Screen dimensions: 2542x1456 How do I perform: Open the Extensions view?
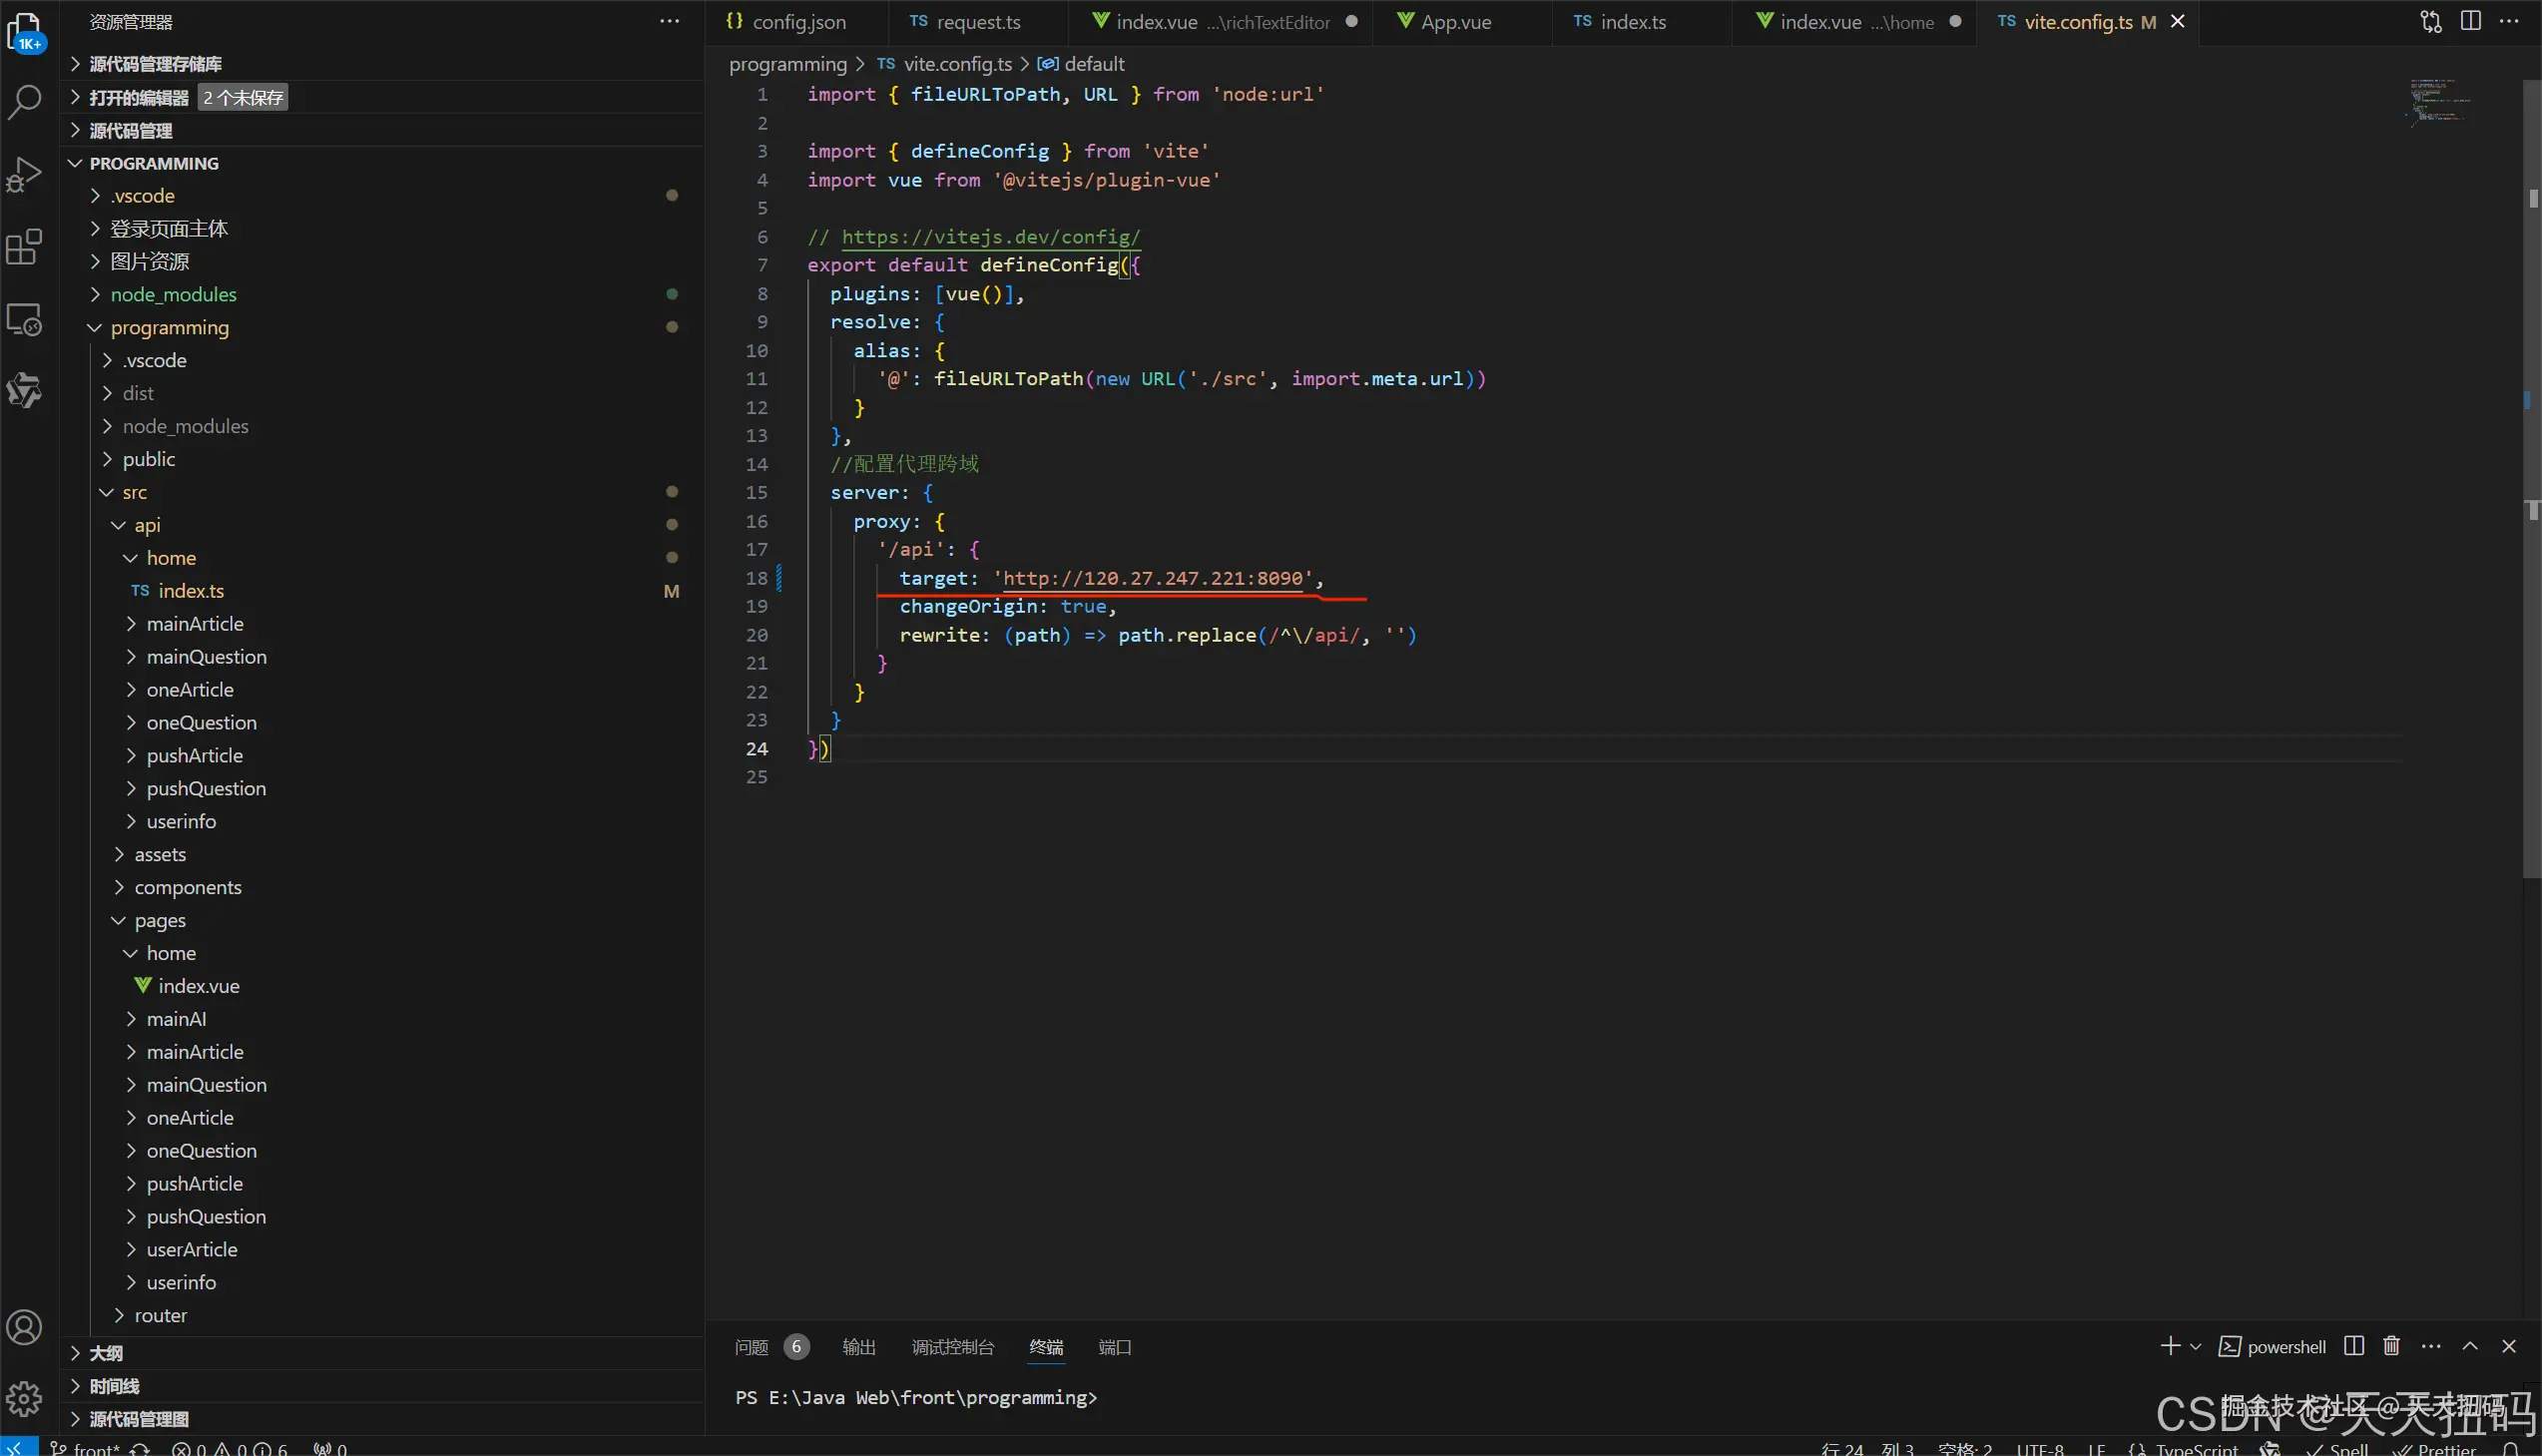24,246
